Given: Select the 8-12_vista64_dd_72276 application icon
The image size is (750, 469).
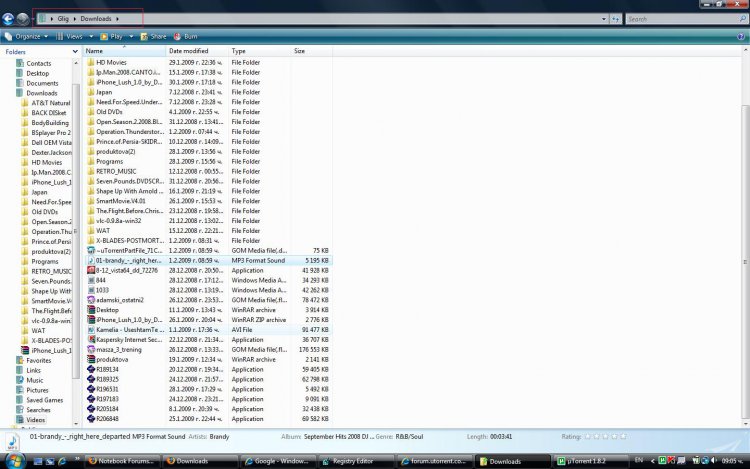Looking at the screenshot, I should coord(90,270).
